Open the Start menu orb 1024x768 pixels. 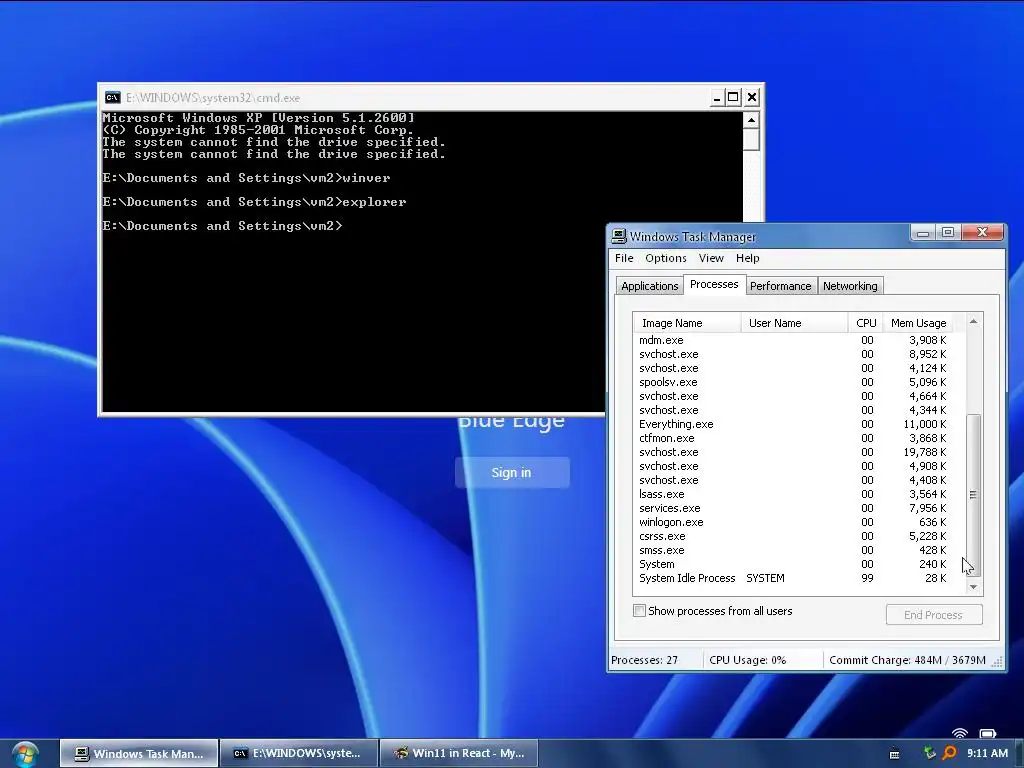(25, 754)
